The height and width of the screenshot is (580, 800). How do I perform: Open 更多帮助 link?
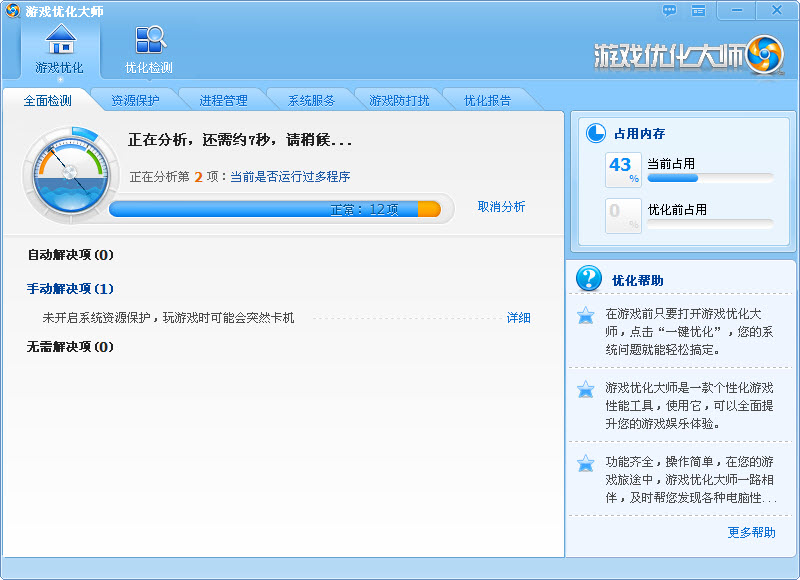pyautogui.click(x=751, y=533)
